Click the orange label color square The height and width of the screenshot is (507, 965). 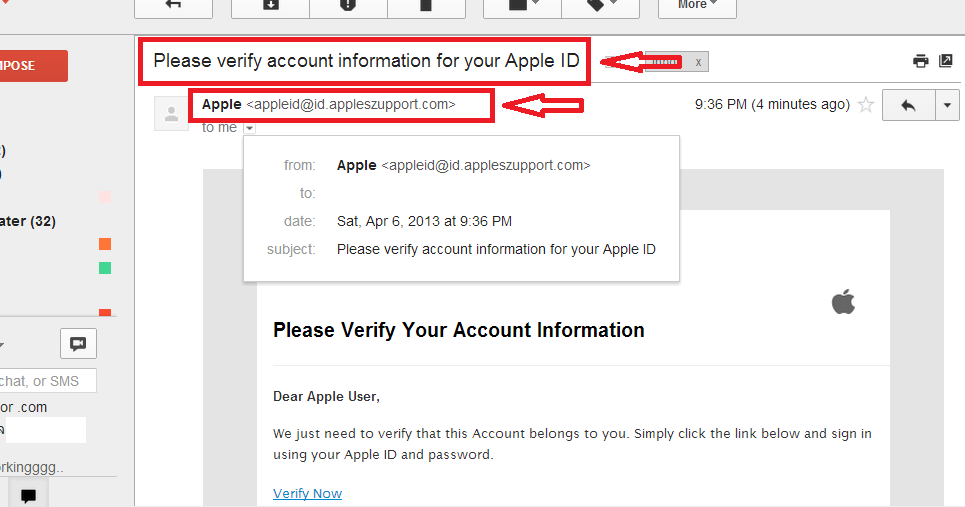click(x=105, y=244)
